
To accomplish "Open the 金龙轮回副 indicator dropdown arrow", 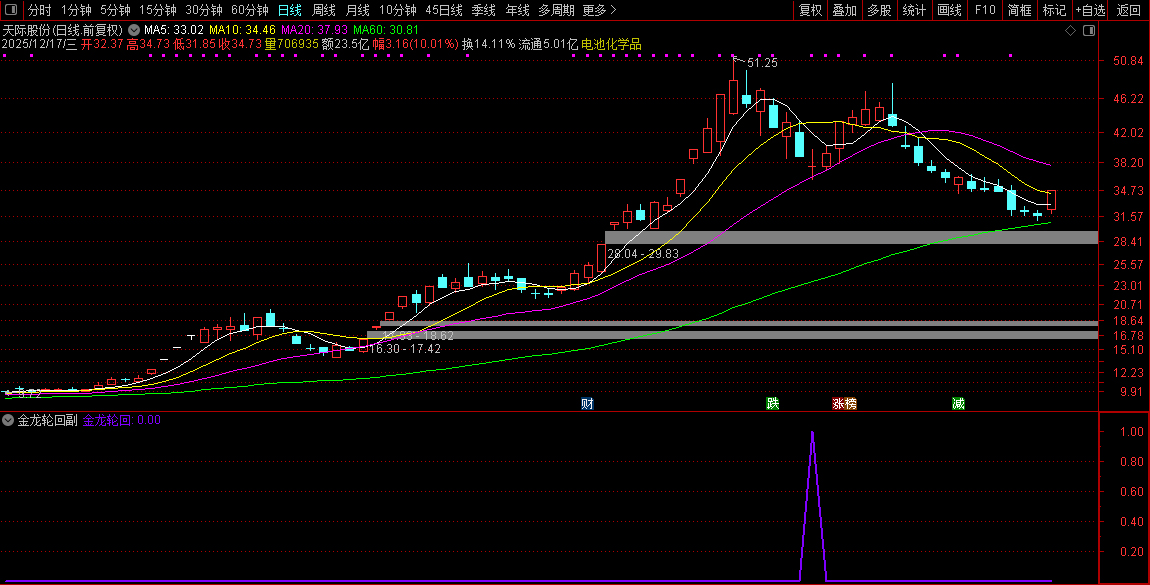I will (x=8, y=421).
